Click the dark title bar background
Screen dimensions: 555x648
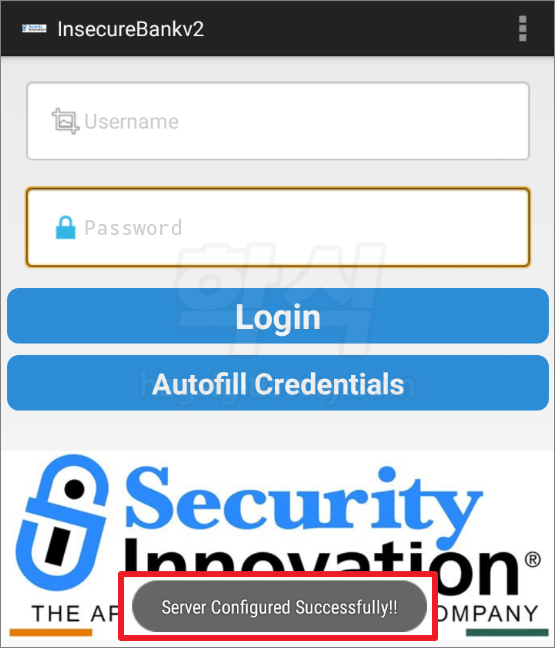click(x=351, y=29)
